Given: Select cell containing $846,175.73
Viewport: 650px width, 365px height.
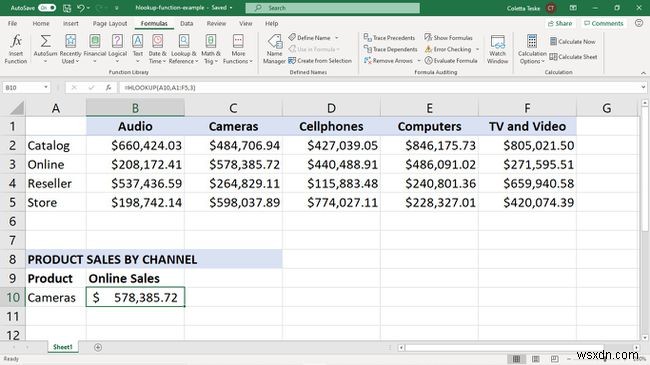Looking at the screenshot, I should pos(429,145).
